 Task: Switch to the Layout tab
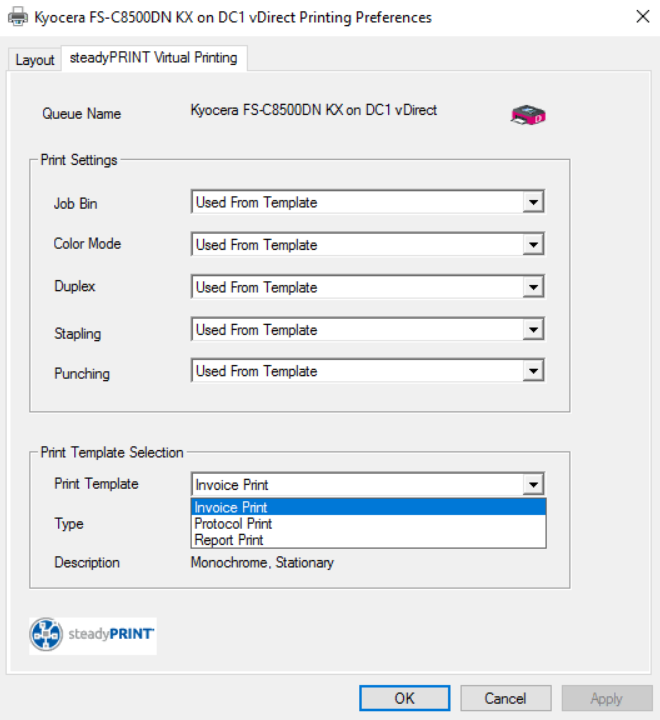point(35,60)
